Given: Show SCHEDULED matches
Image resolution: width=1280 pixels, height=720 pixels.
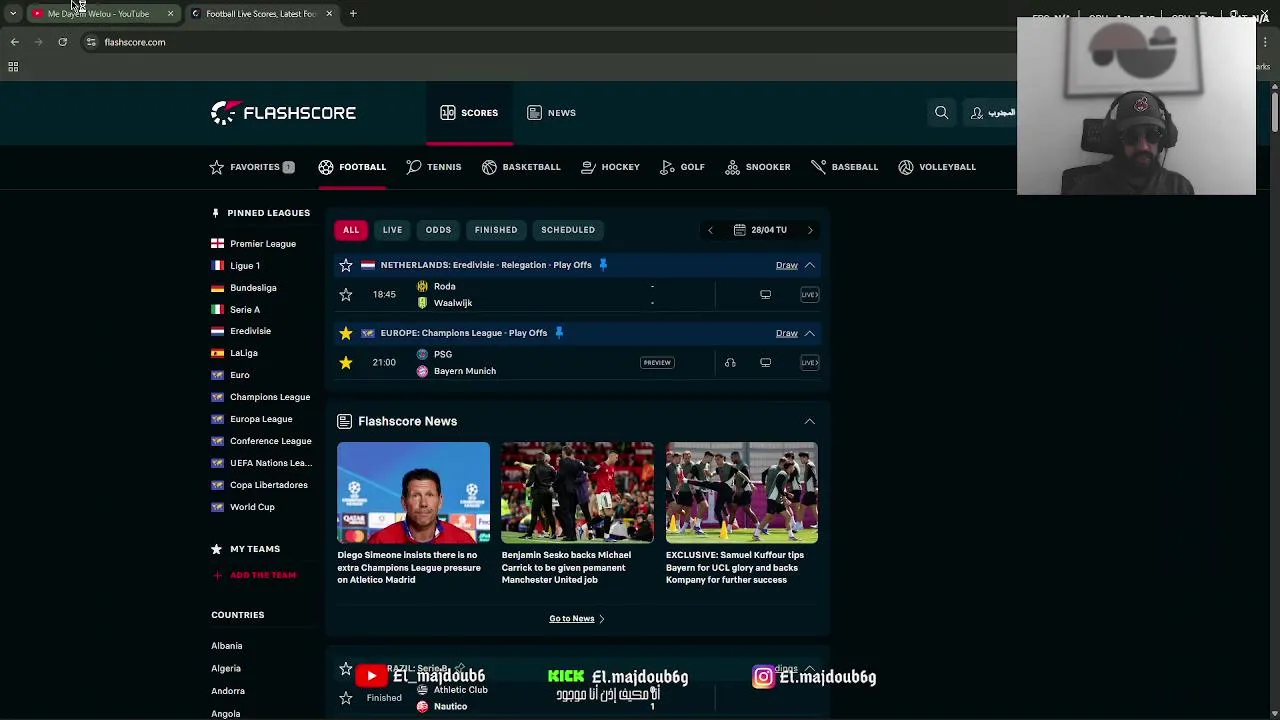Looking at the screenshot, I should point(568,230).
